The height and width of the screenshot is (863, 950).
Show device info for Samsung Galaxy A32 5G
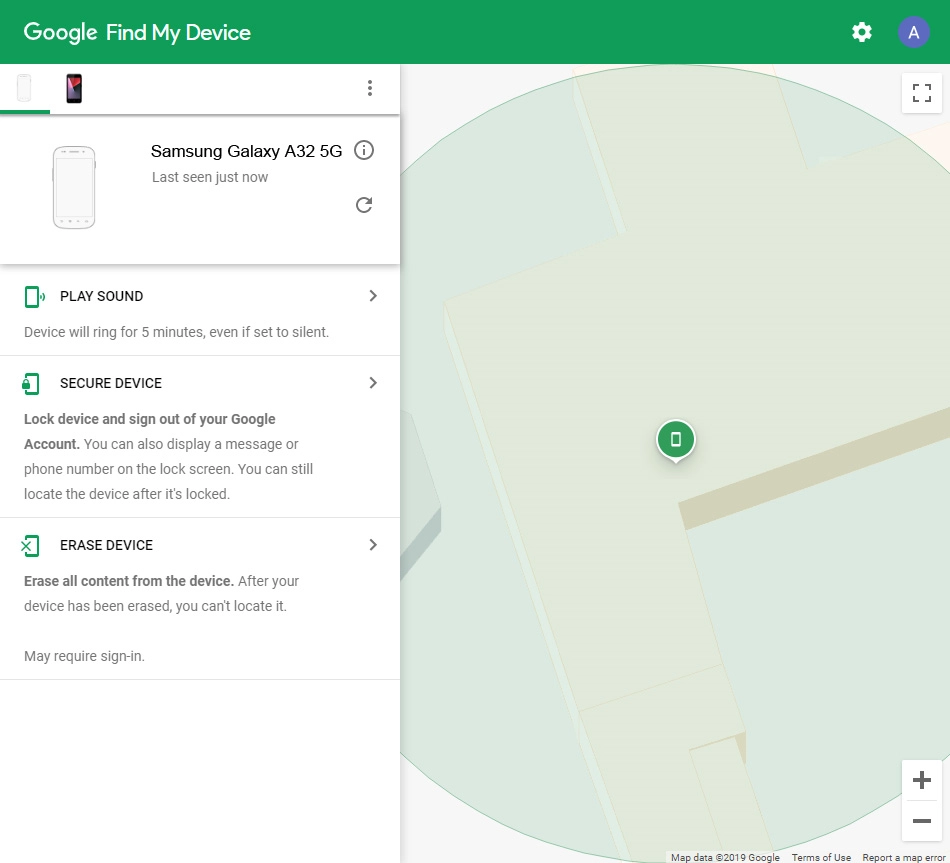(364, 151)
